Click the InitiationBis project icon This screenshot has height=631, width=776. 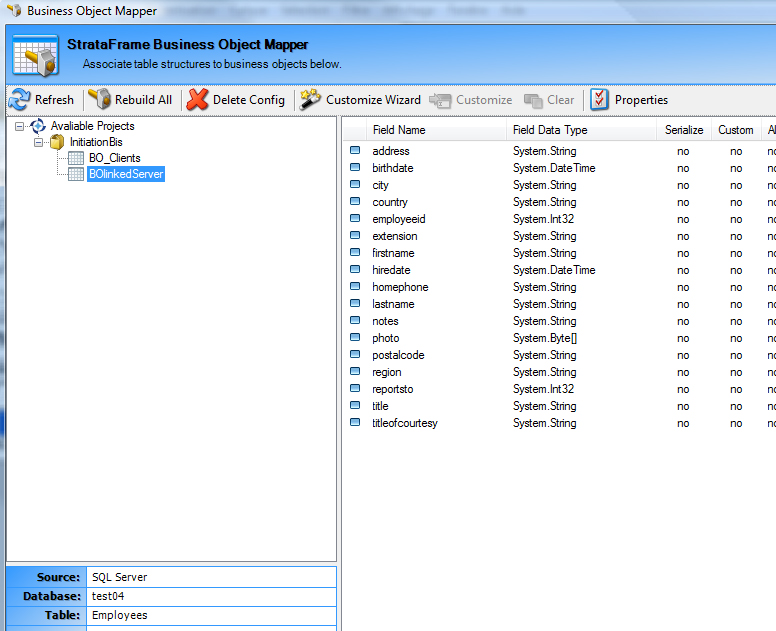coord(58,142)
